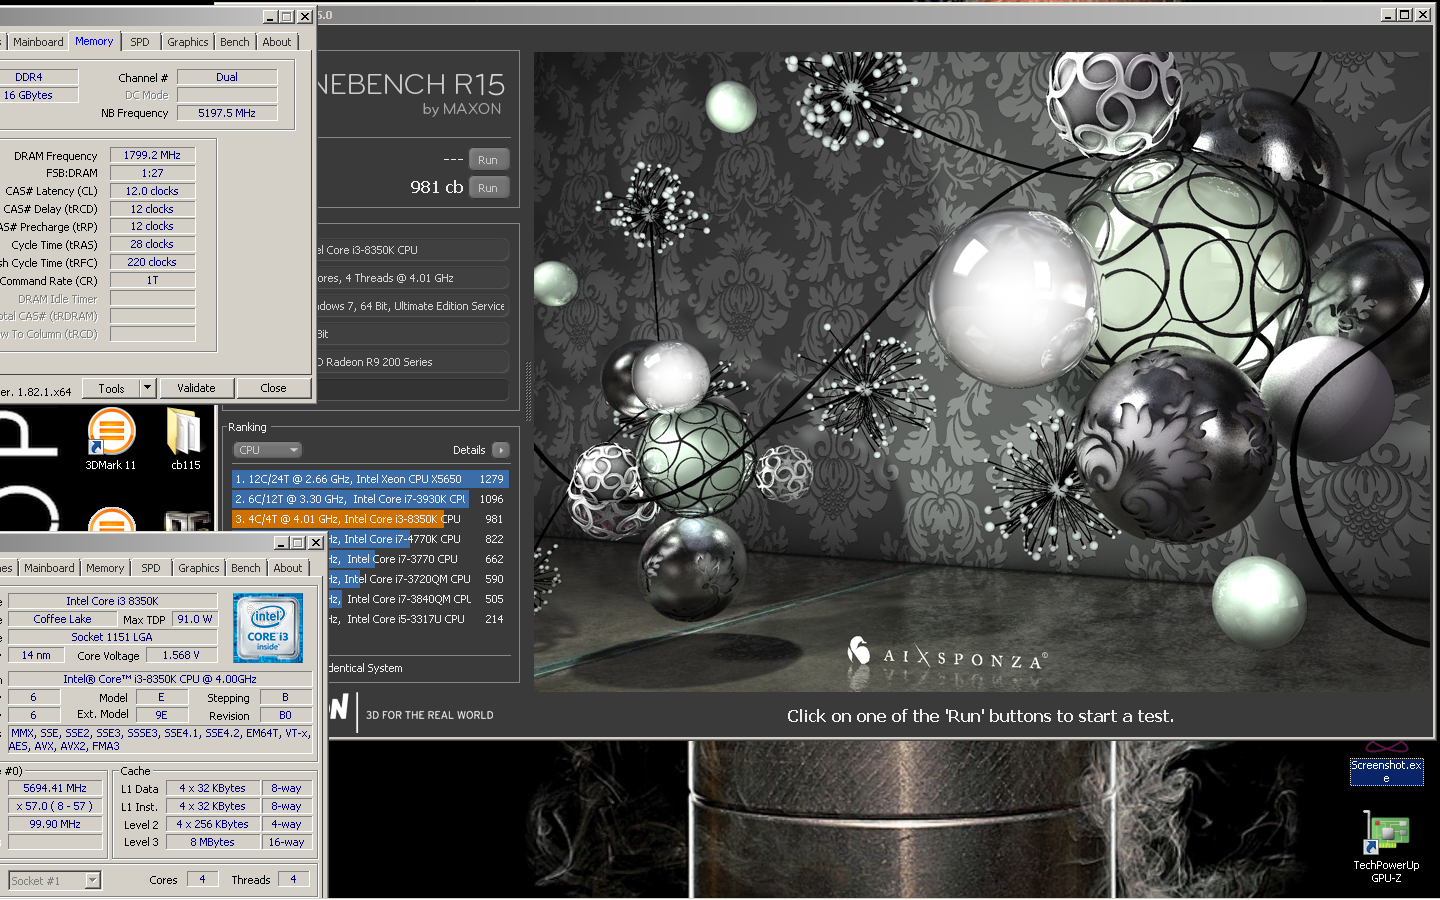Switch to Memory tab in upper CPU-Z window
Image resolution: width=1440 pixels, height=900 pixels.
click(x=94, y=42)
